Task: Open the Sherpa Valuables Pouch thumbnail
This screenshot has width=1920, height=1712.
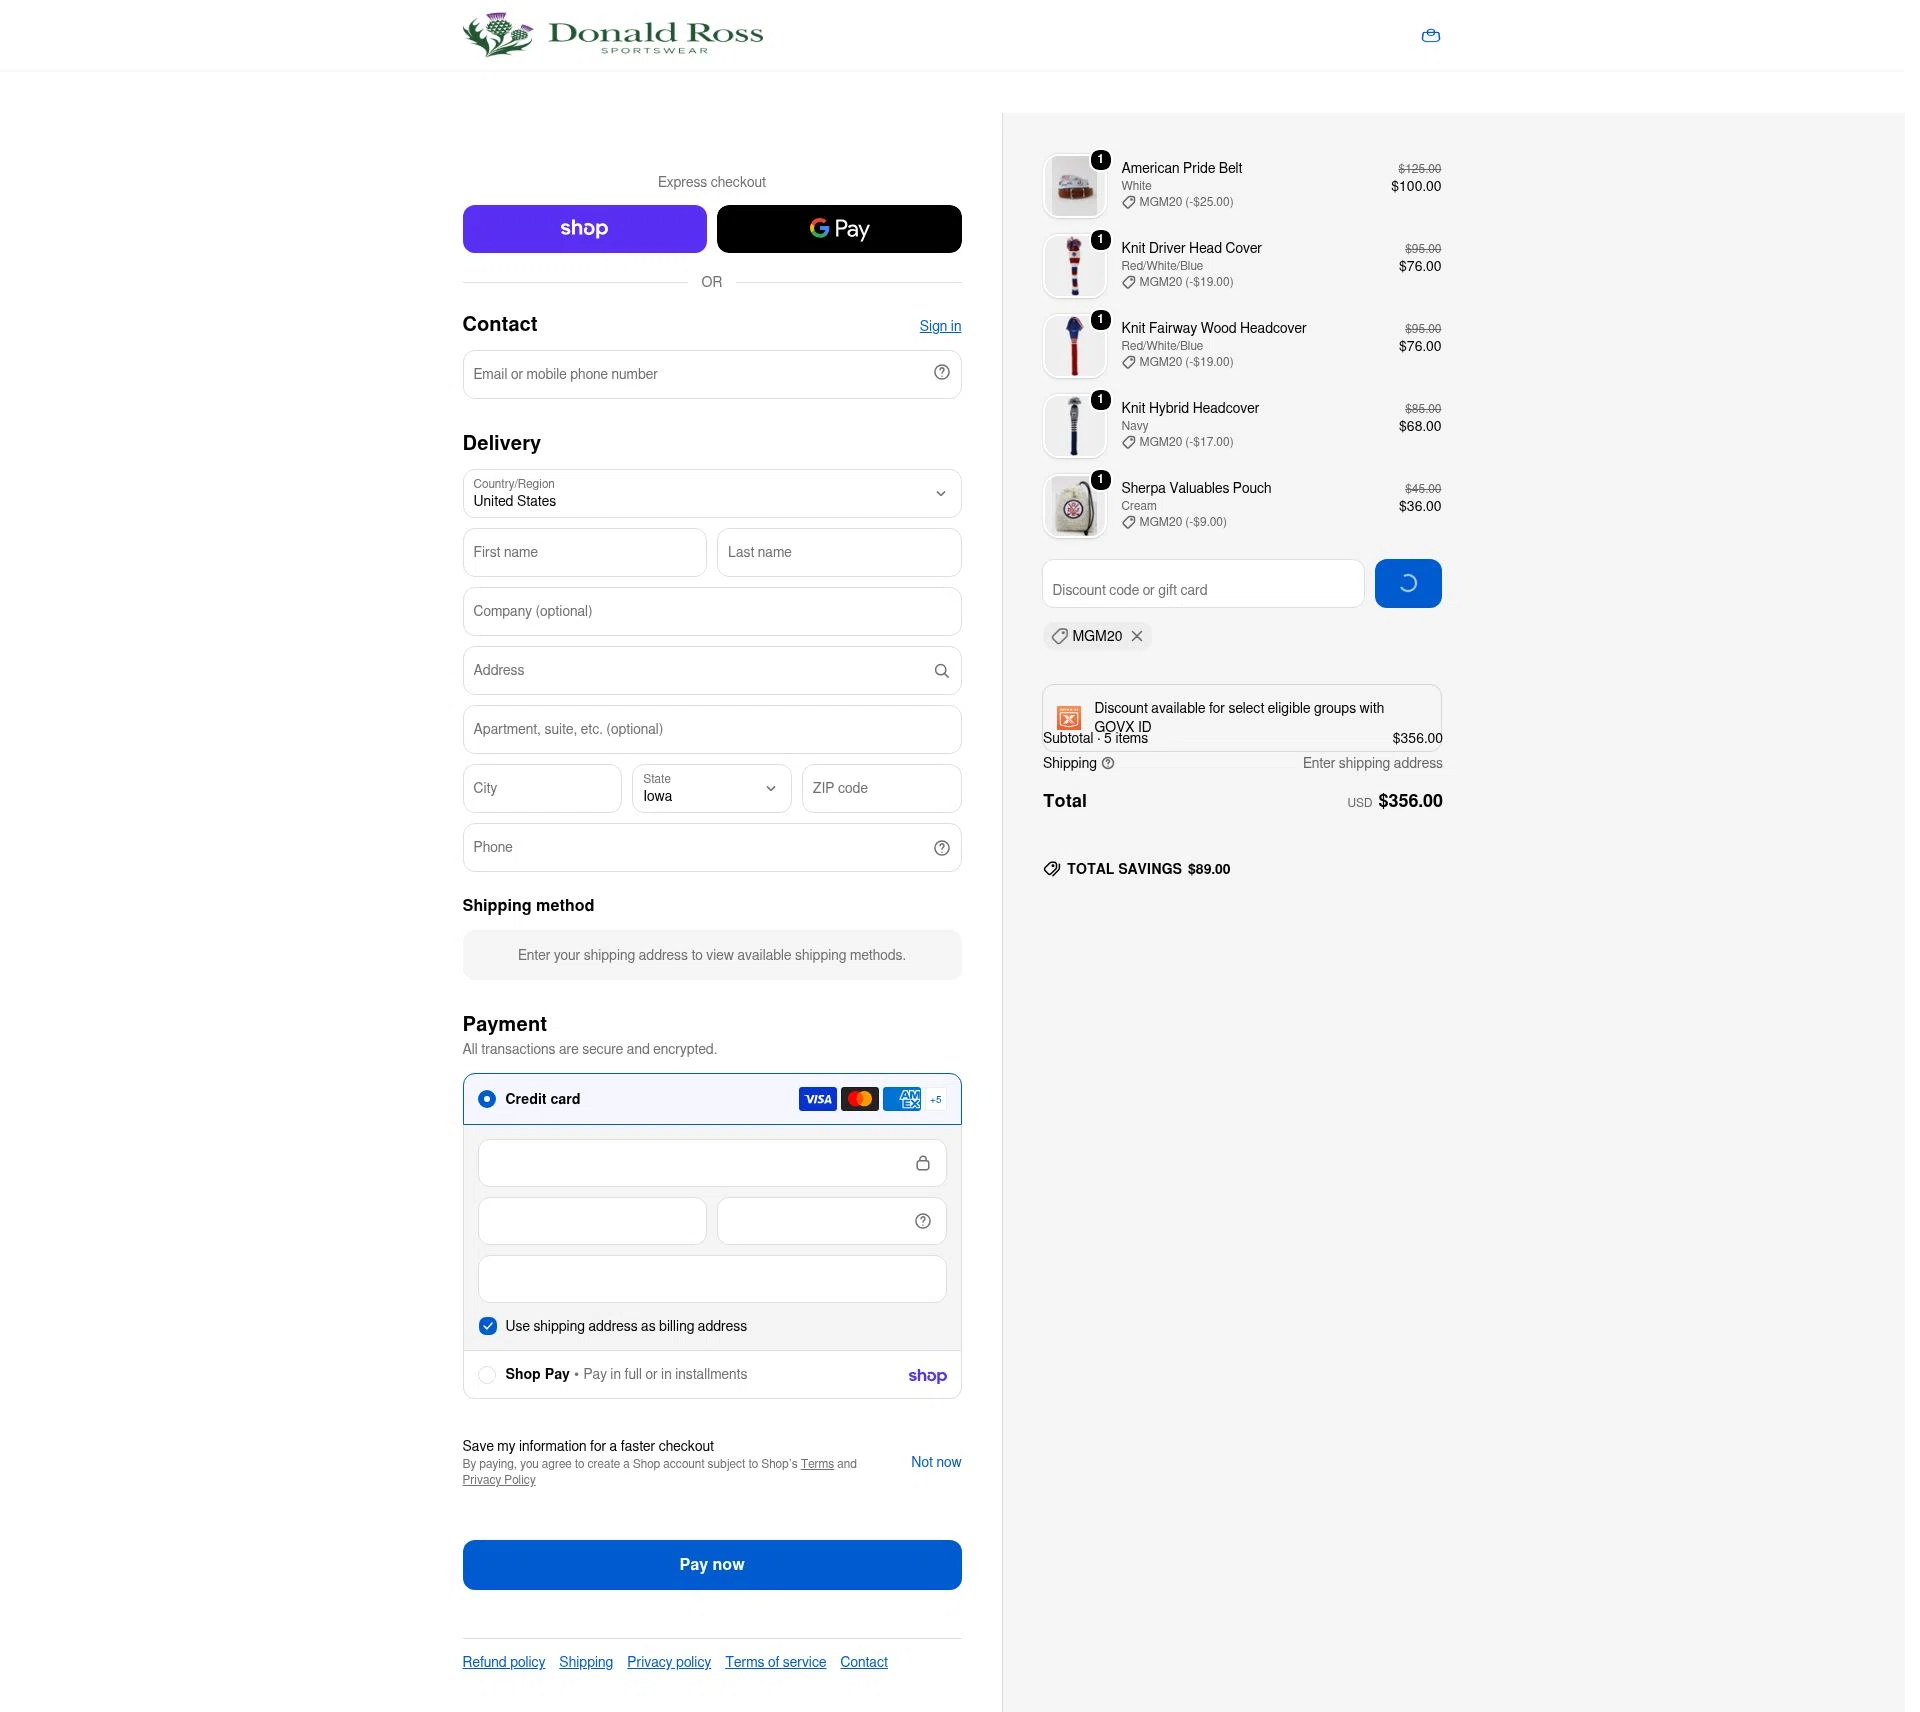Action: [x=1075, y=506]
